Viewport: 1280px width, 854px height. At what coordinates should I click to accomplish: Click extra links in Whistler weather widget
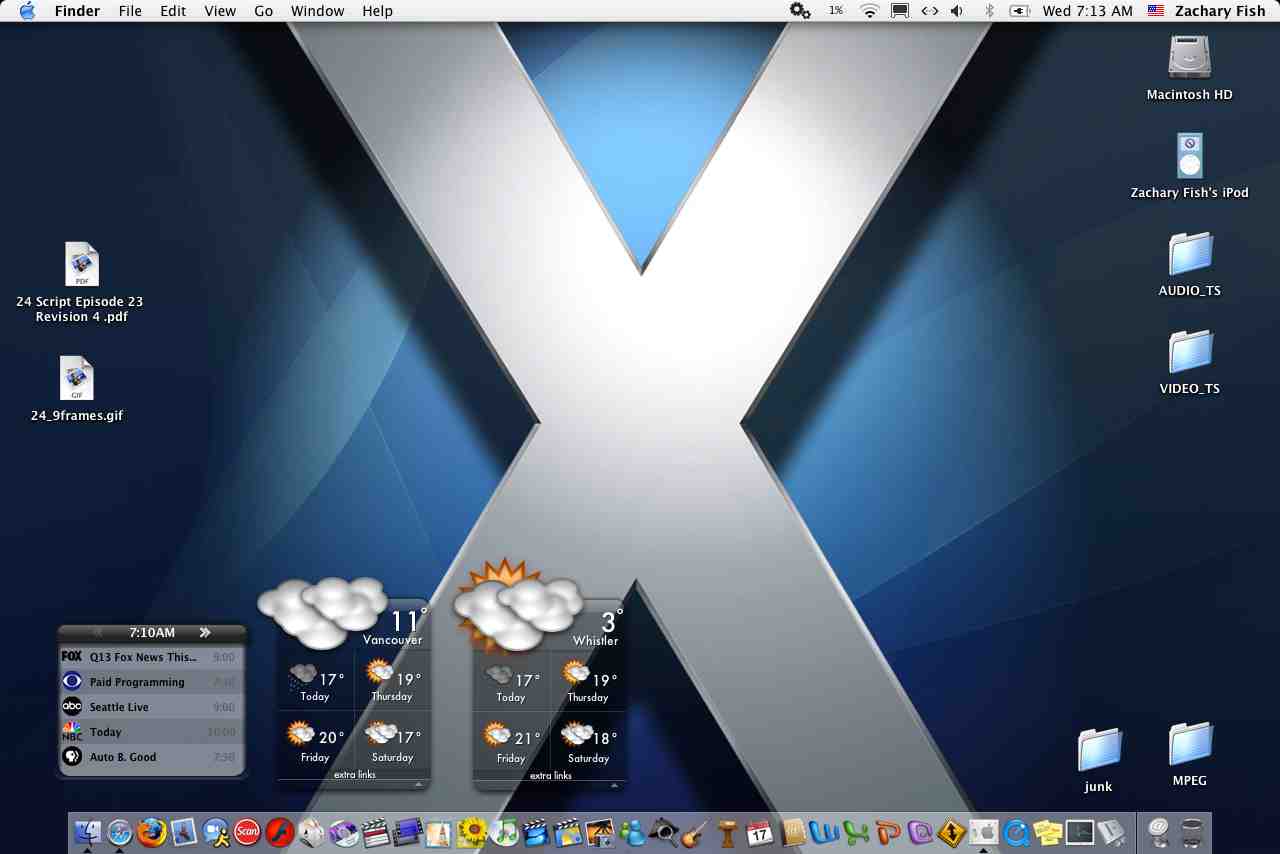[550, 776]
